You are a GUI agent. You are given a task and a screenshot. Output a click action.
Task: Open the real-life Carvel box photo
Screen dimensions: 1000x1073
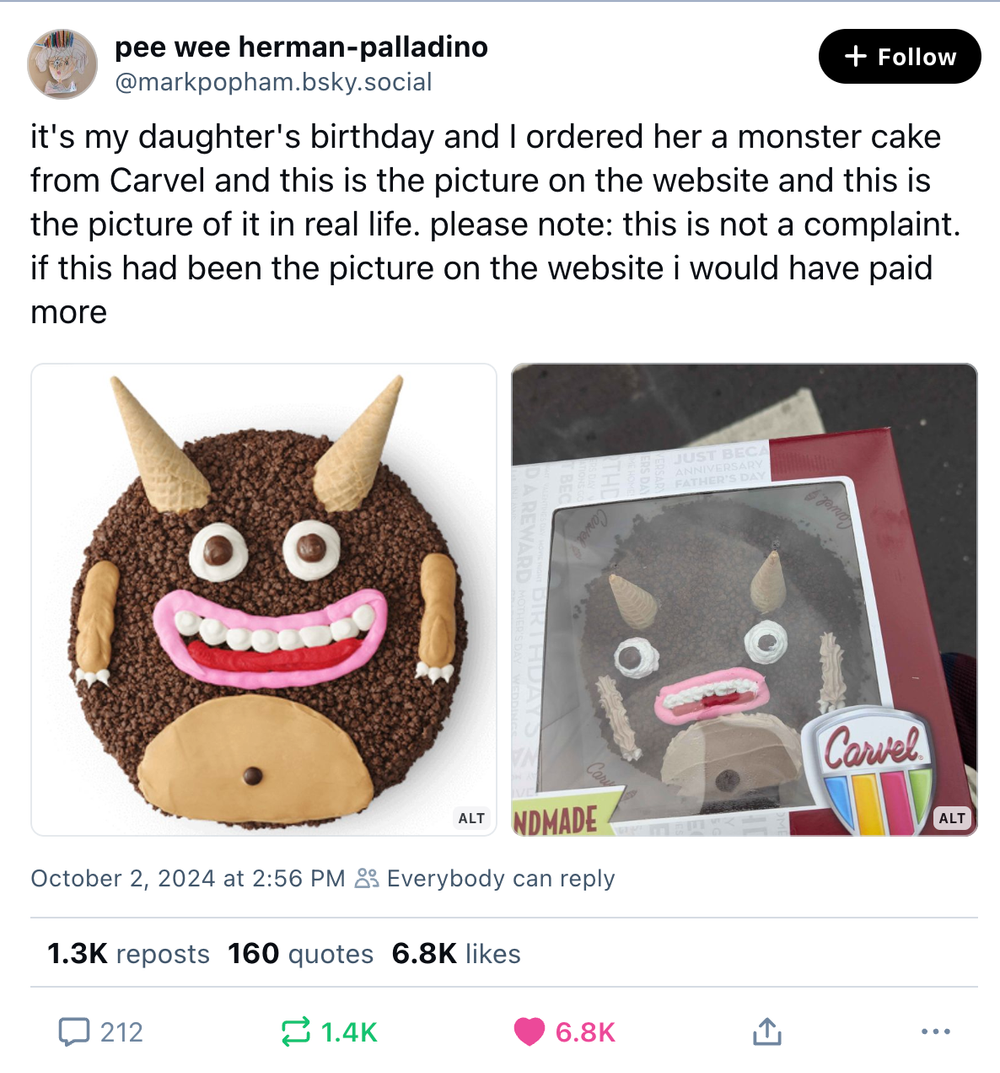pos(744,600)
